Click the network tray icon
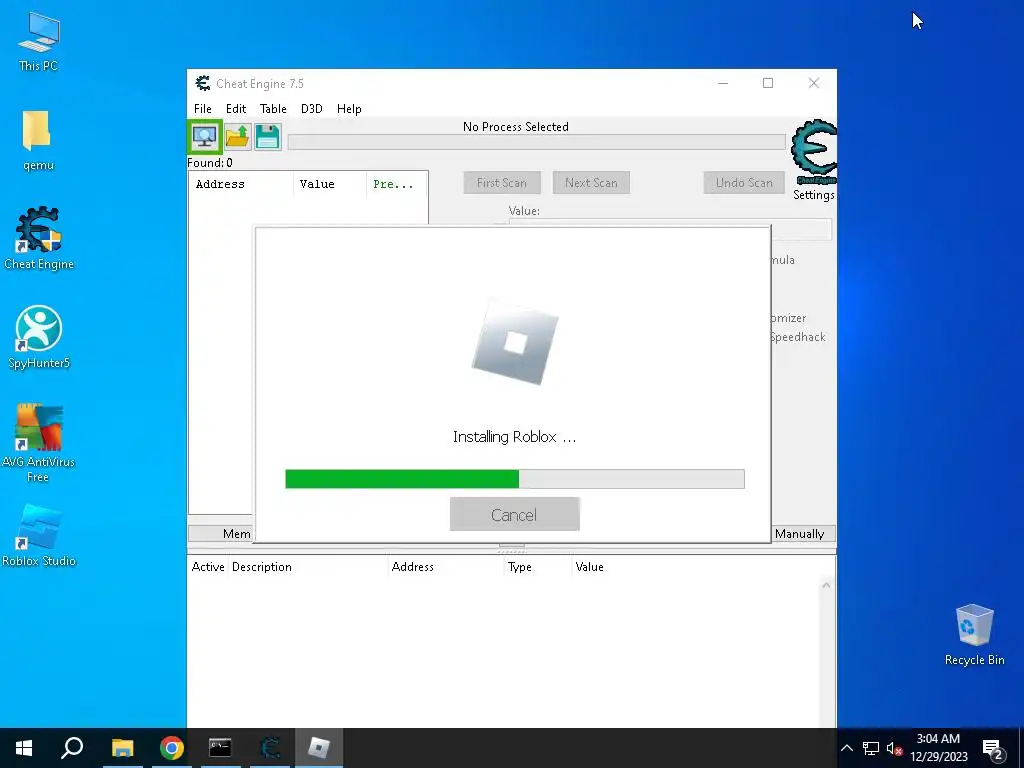The height and width of the screenshot is (768, 1024). [x=871, y=748]
